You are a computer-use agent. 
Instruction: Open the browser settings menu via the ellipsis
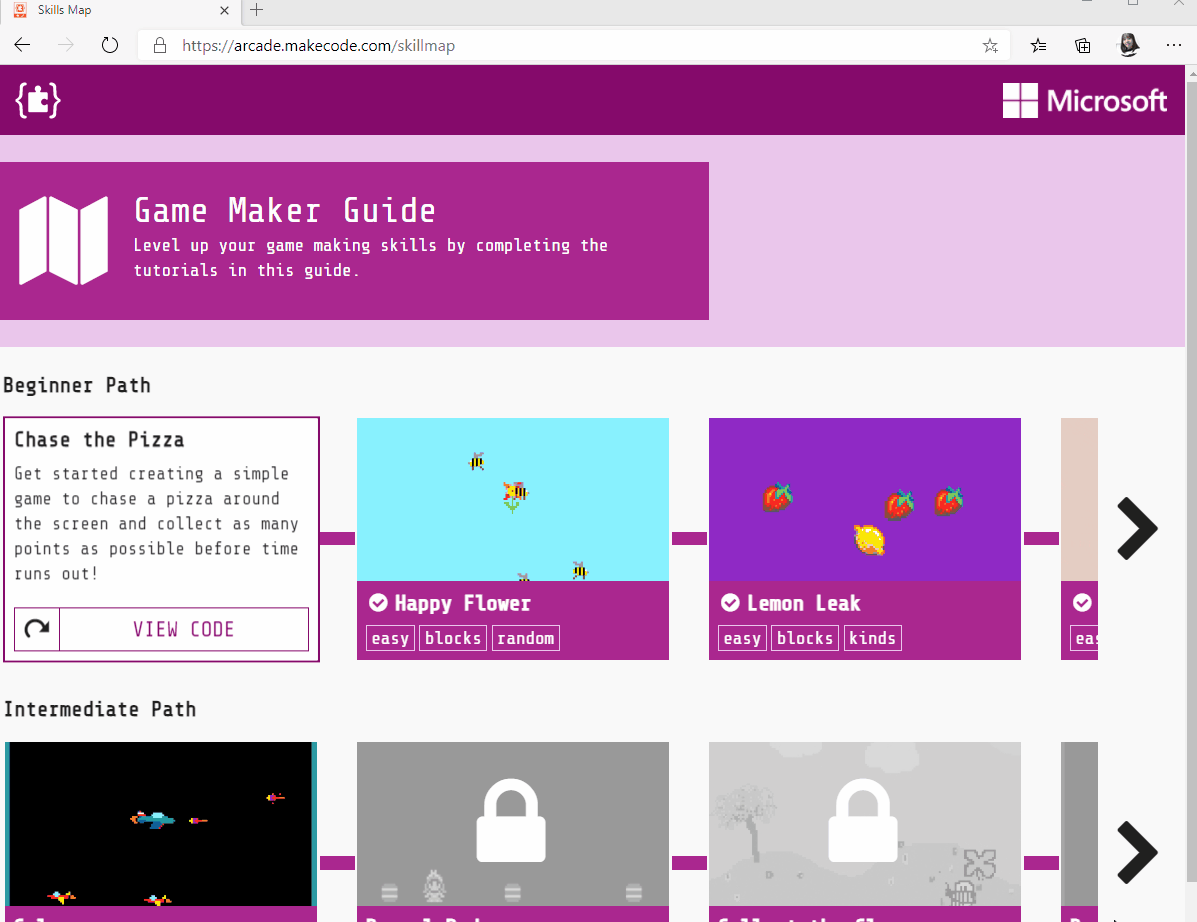point(1174,45)
